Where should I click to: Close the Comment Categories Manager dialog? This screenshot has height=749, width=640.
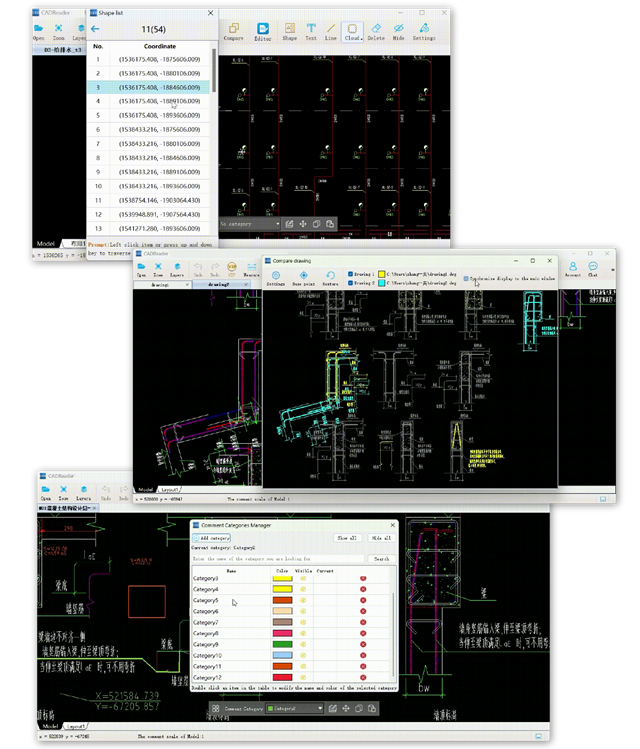coord(393,525)
